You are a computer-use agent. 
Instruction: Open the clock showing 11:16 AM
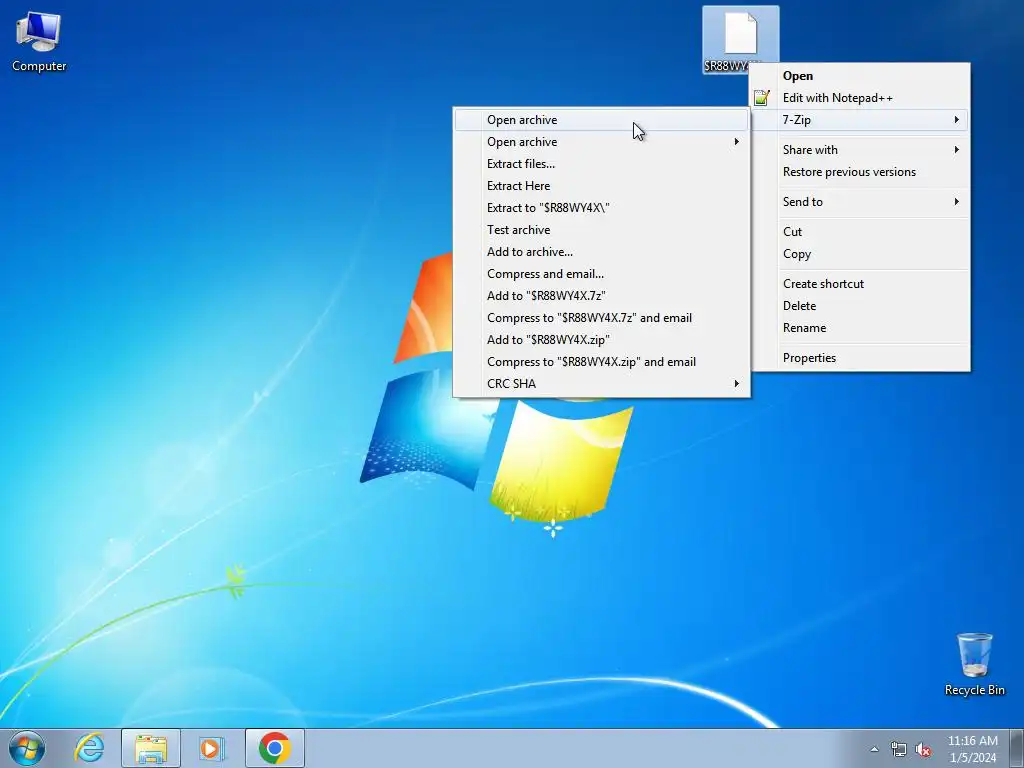click(x=972, y=749)
